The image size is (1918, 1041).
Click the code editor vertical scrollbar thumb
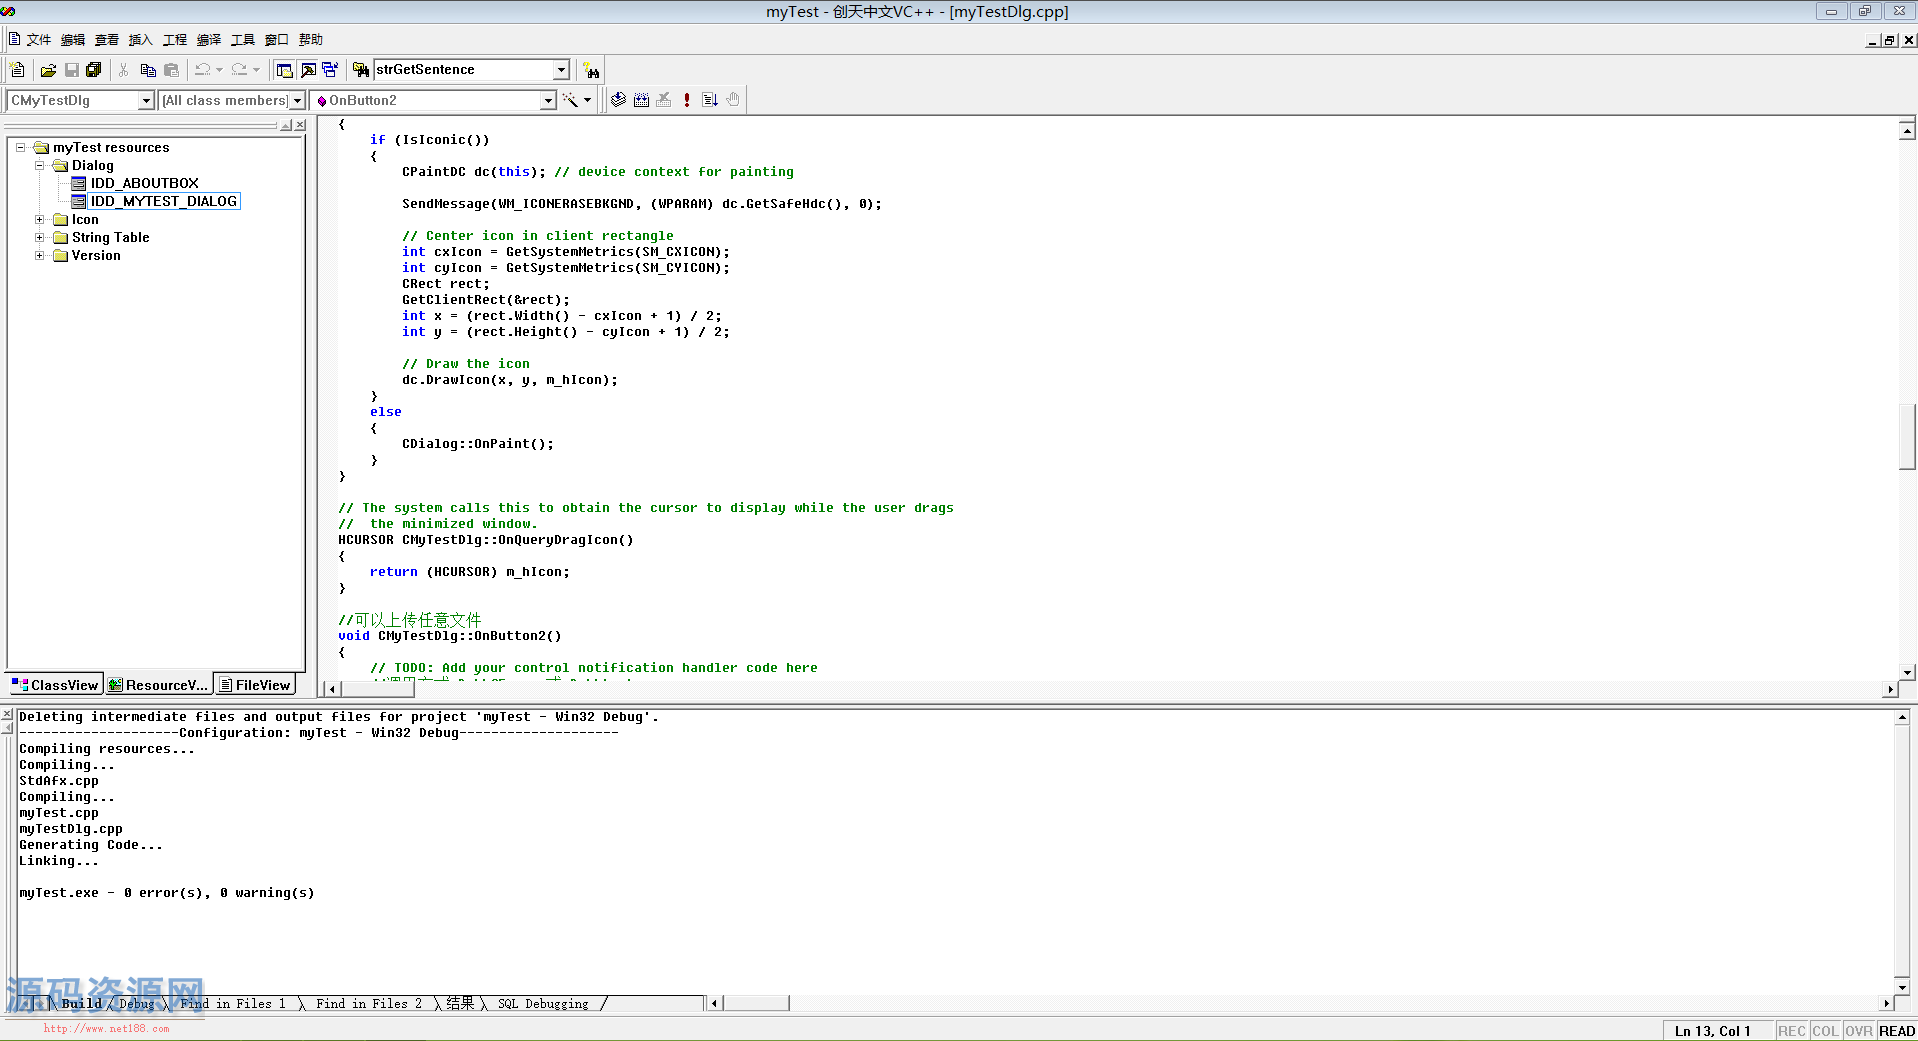coord(1907,436)
